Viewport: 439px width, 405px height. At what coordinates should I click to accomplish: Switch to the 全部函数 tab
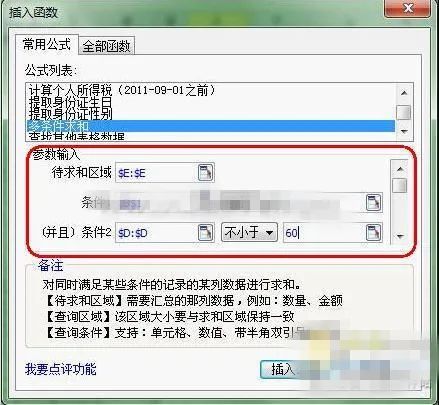click(106, 46)
